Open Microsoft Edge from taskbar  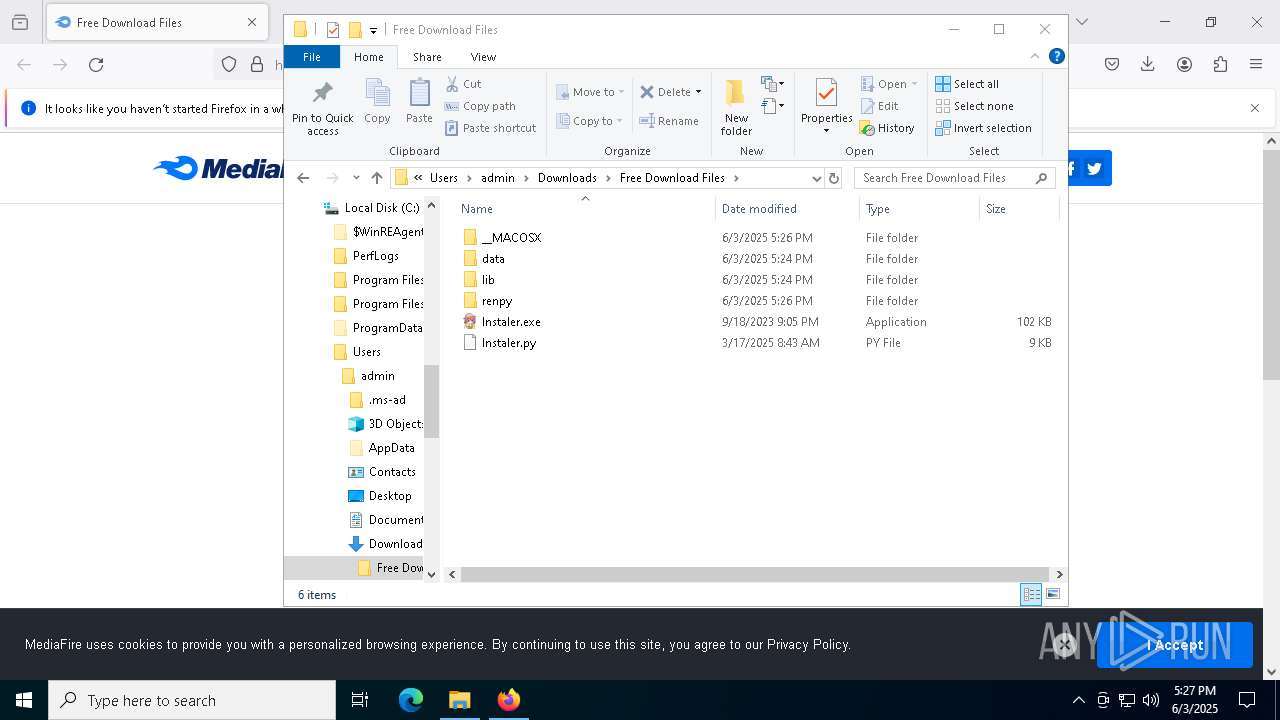(411, 700)
